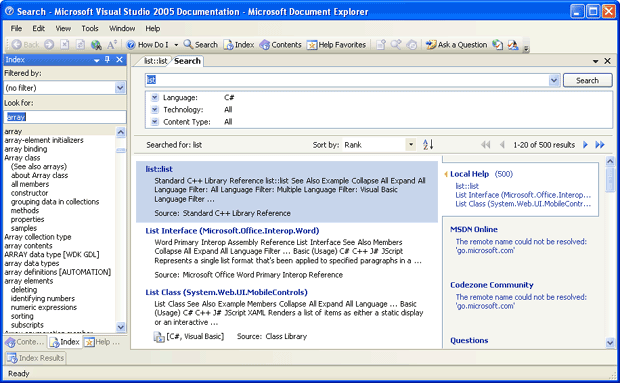
Task: Select 'about Array class' index entry
Action: point(39,175)
